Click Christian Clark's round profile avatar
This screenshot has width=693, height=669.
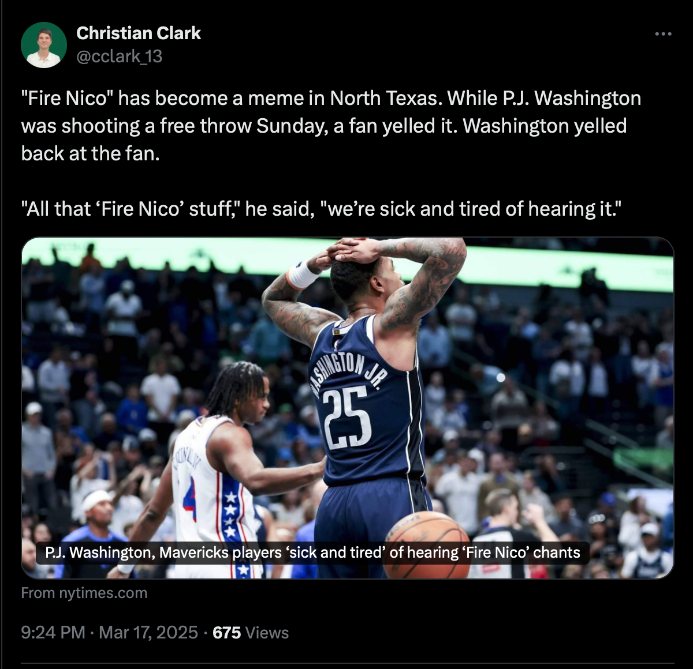(x=44, y=45)
